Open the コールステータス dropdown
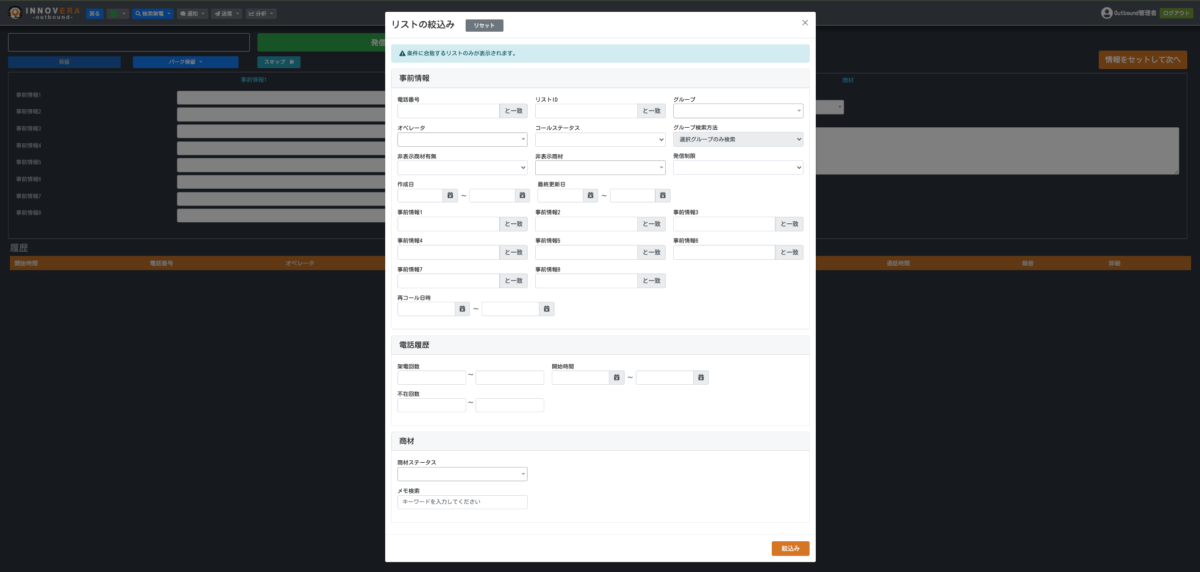Viewport: 1200px width, 572px height. coord(600,140)
